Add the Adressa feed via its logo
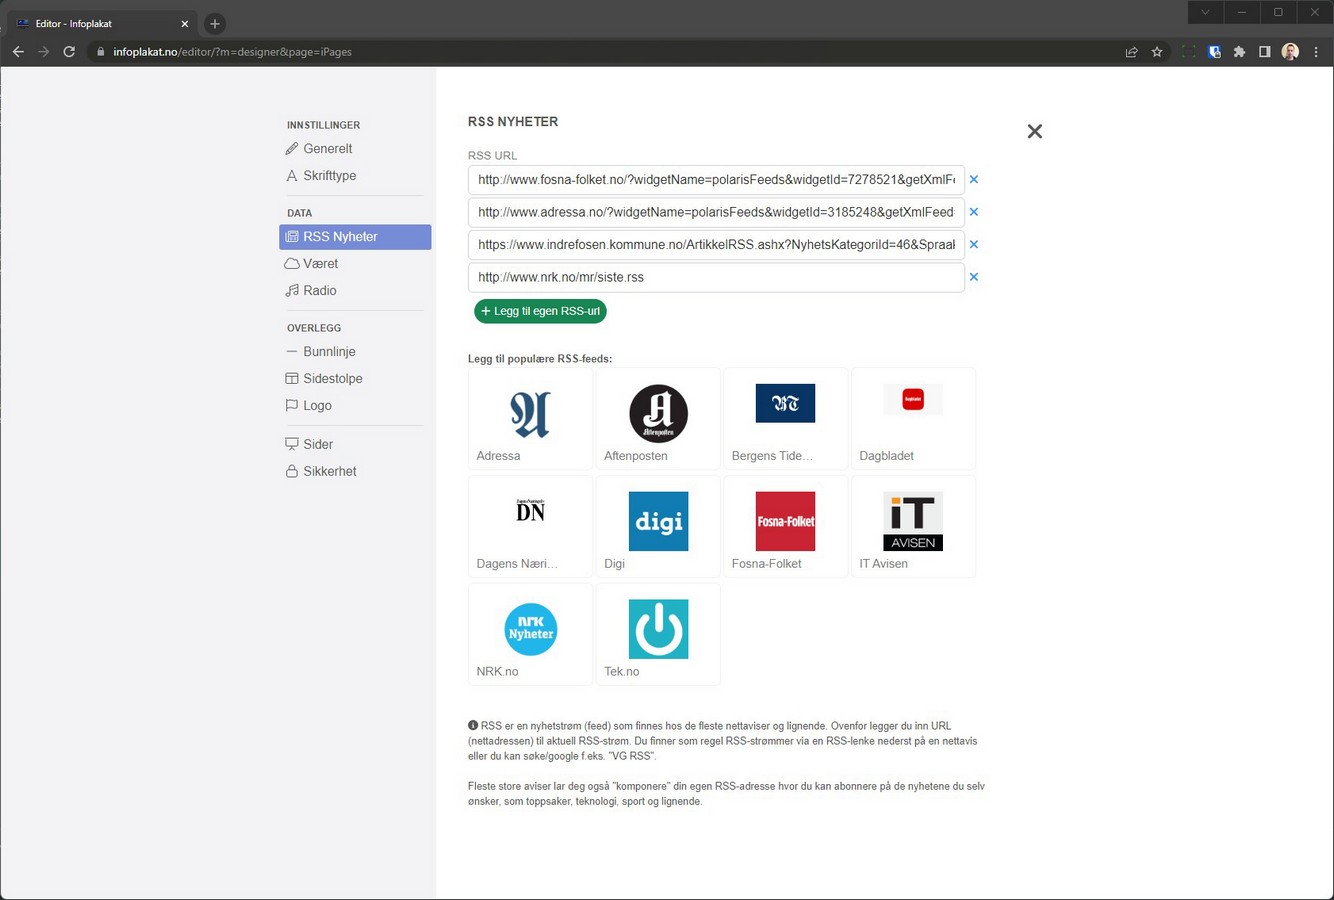1334x900 pixels. [530, 414]
